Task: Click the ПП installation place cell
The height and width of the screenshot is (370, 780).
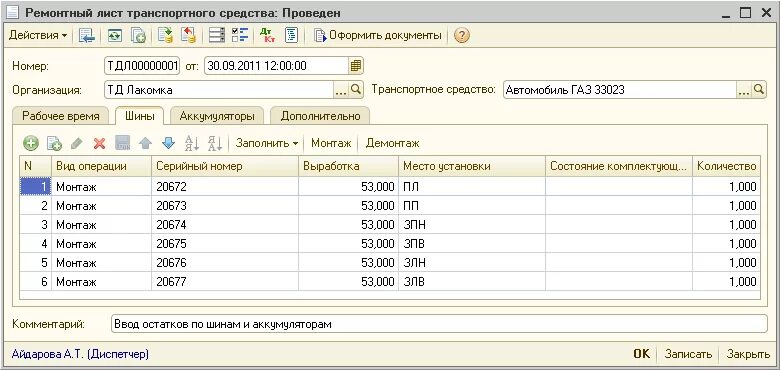Action: (x=472, y=206)
